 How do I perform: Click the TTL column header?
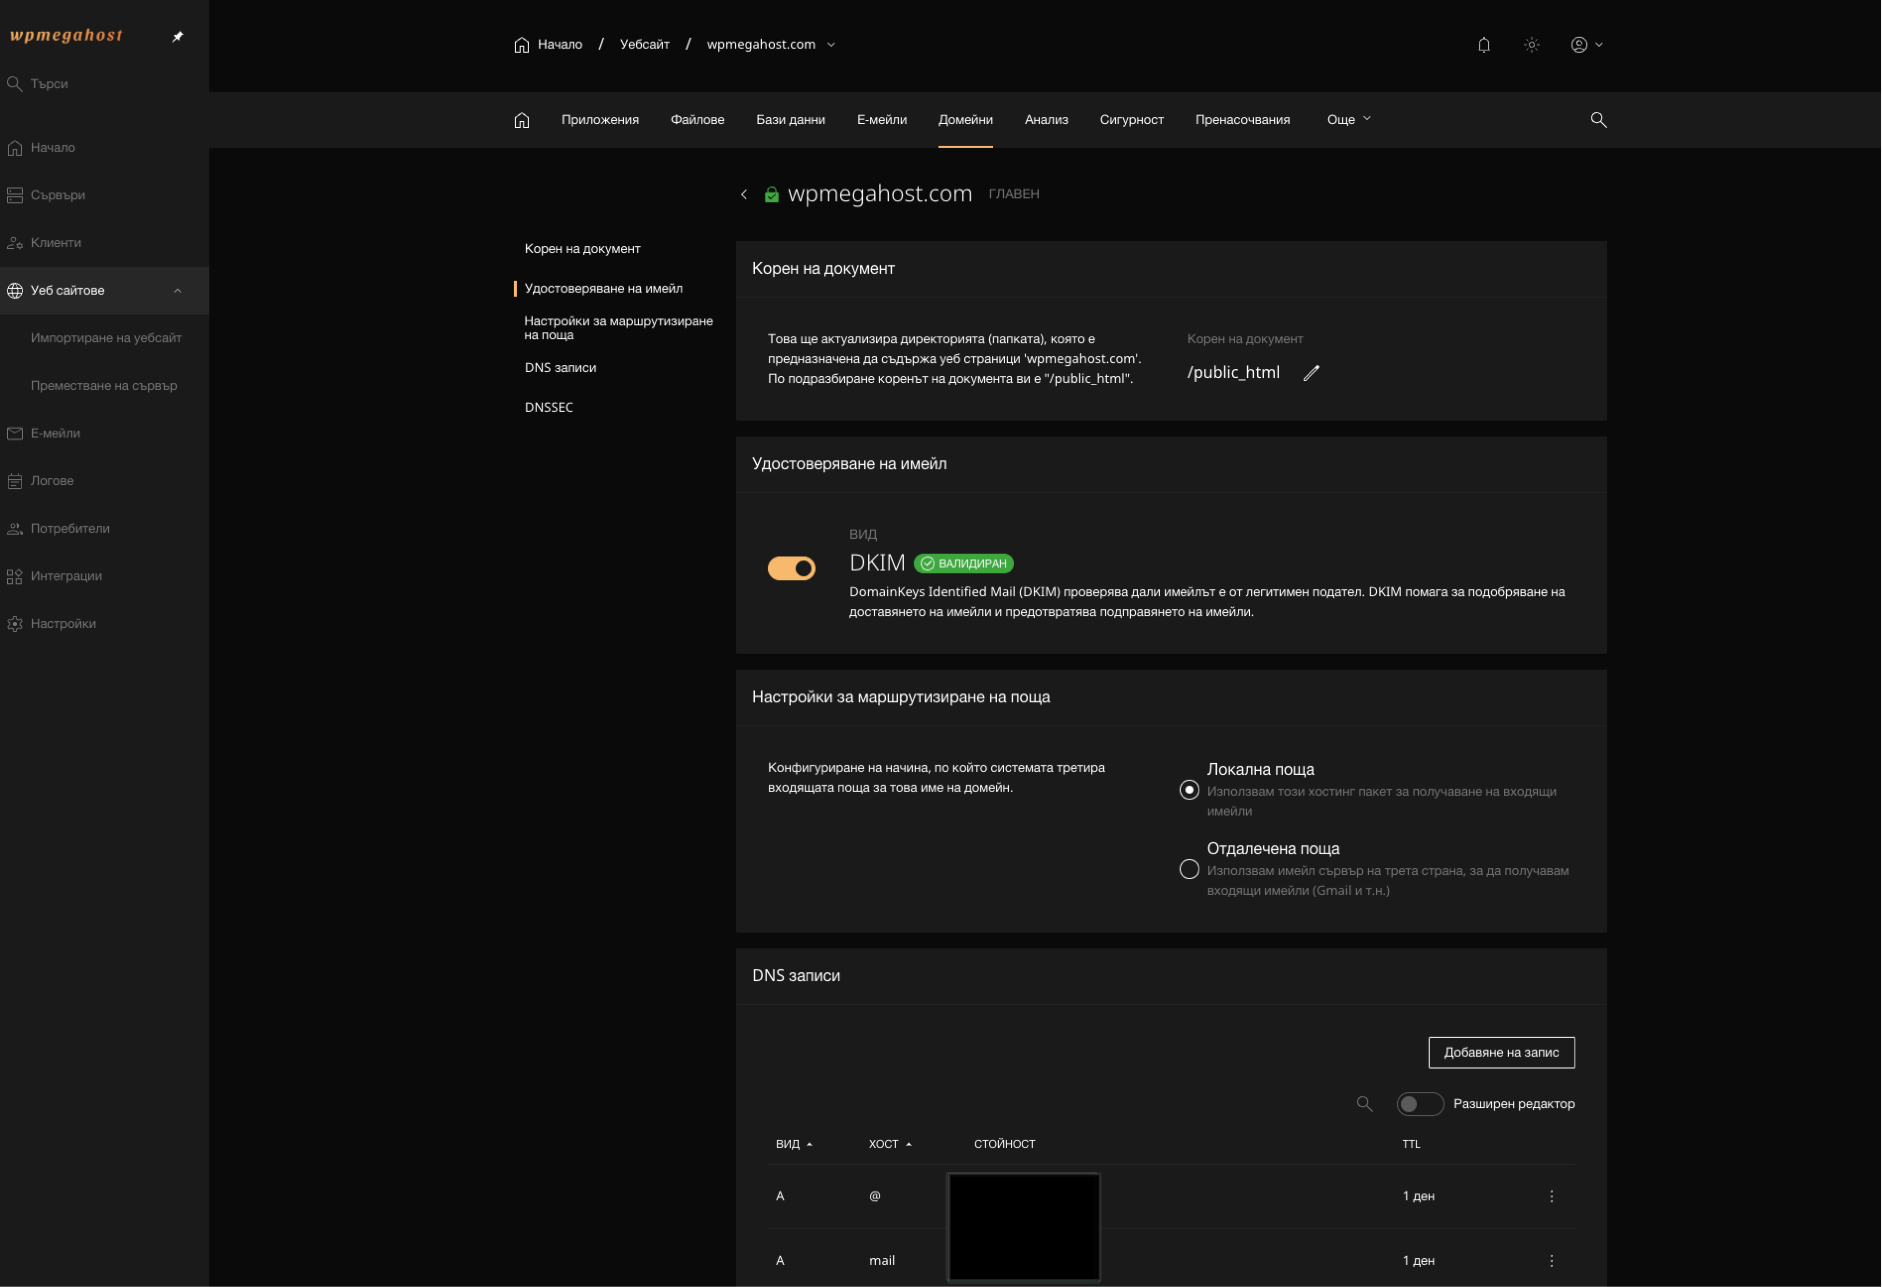click(1410, 1144)
